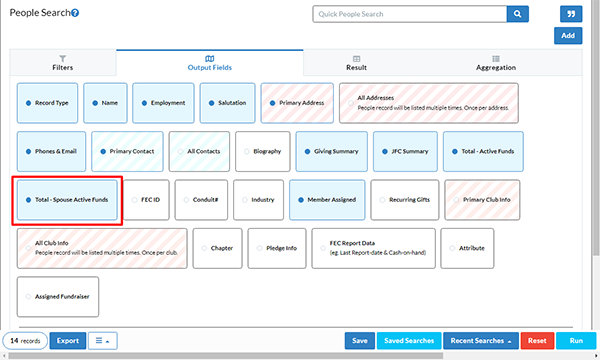Toggle Total - Spouse Active Funds field

(x=67, y=200)
